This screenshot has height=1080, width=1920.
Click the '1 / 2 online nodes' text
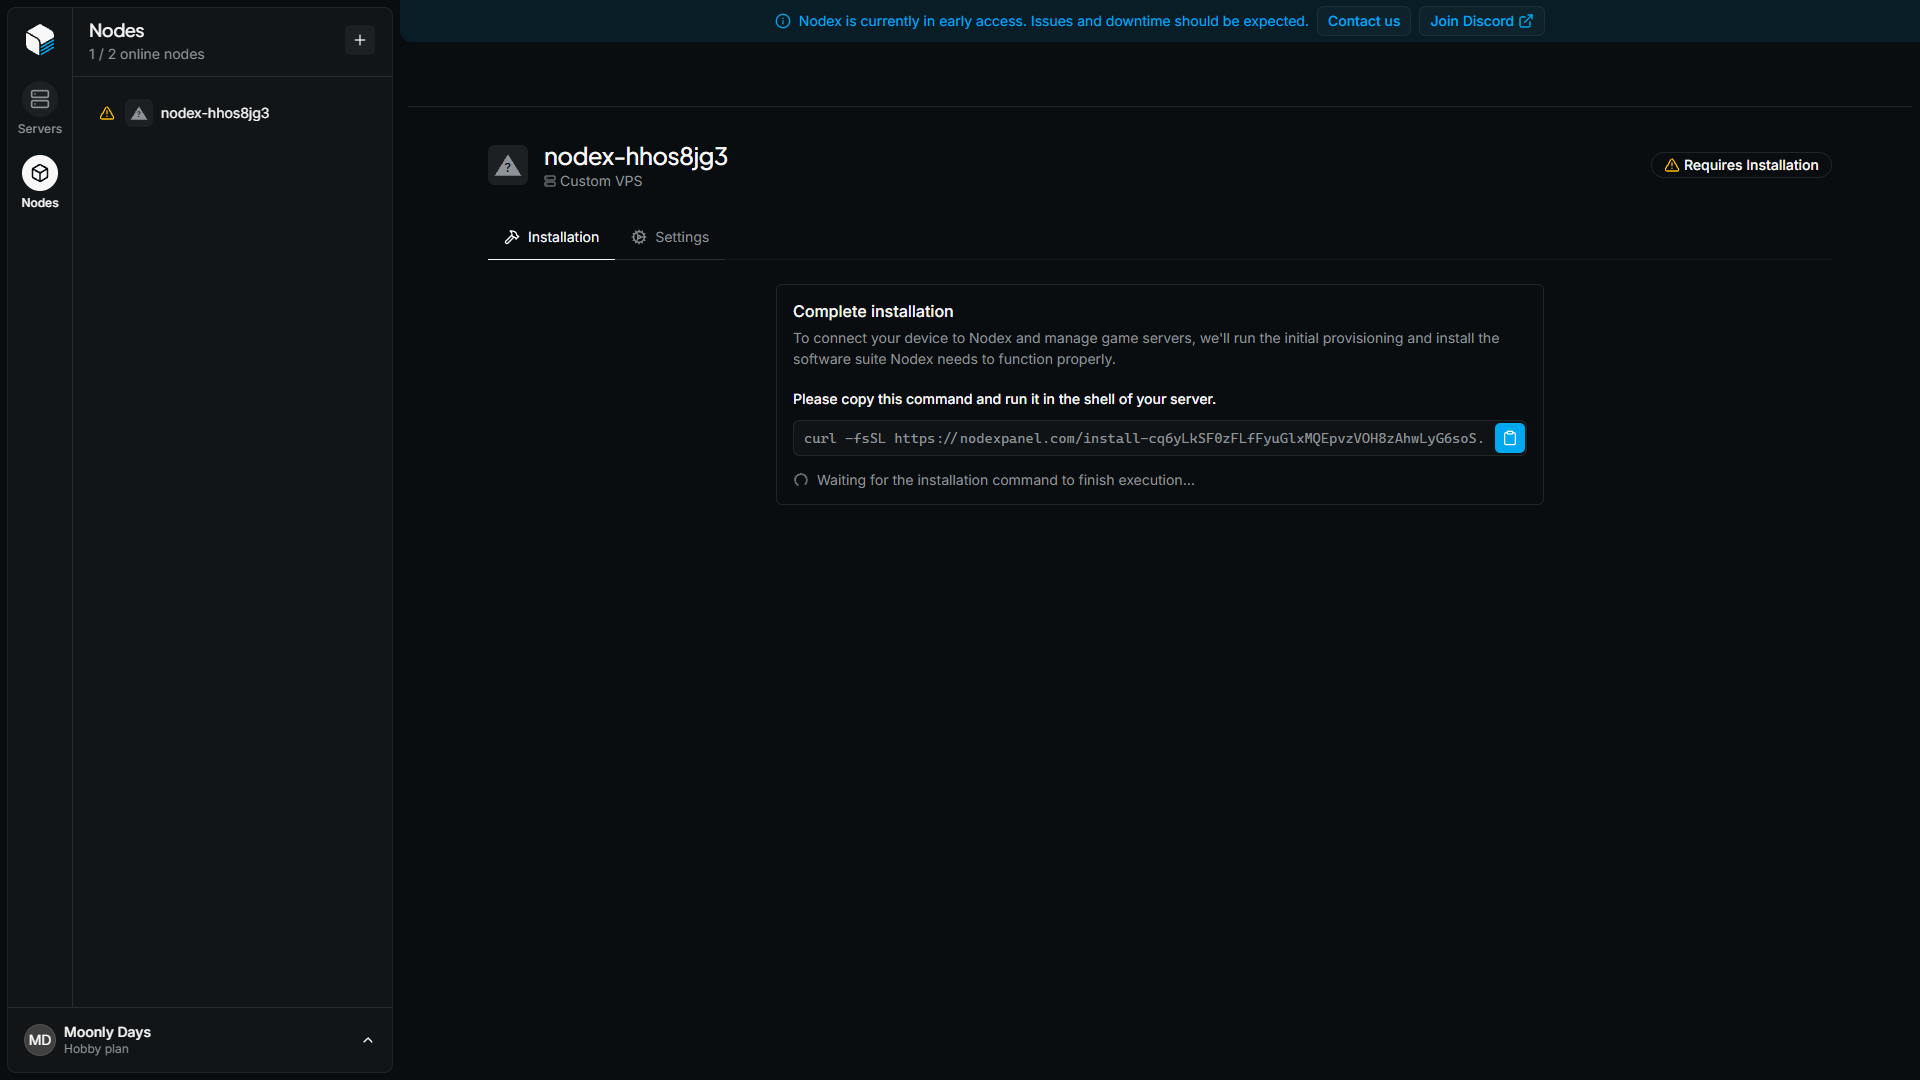tap(147, 54)
